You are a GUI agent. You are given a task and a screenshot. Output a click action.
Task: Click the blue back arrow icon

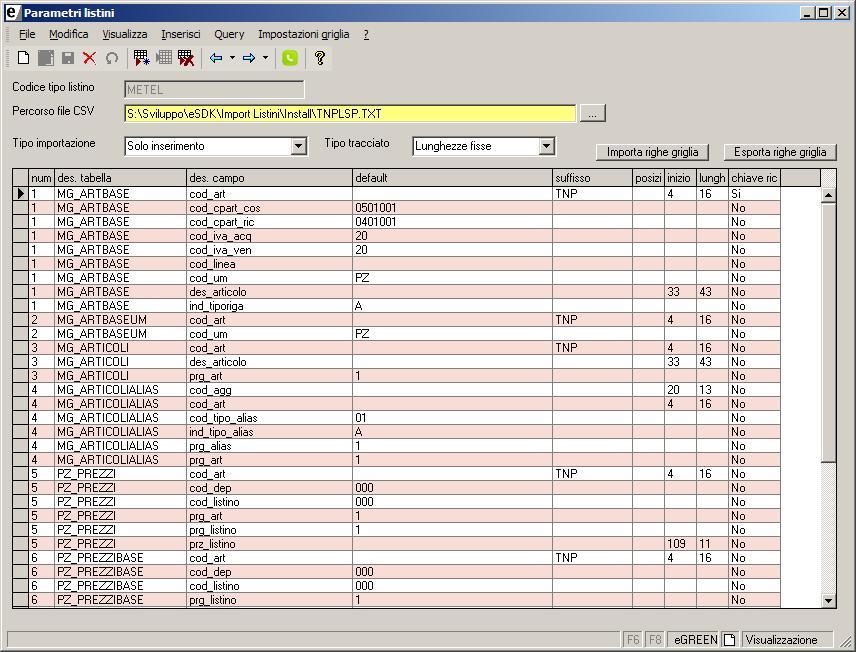click(x=216, y=58)
